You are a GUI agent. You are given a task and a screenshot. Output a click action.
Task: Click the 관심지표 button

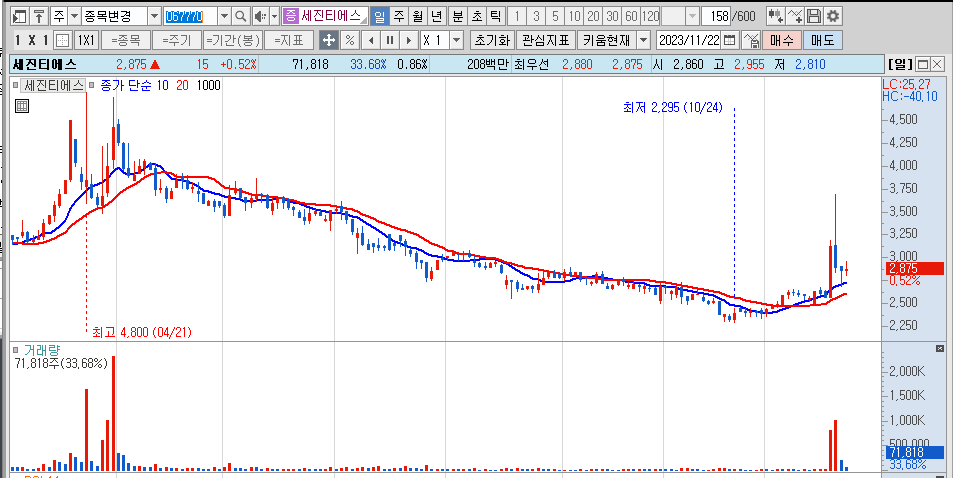[546, 41]
